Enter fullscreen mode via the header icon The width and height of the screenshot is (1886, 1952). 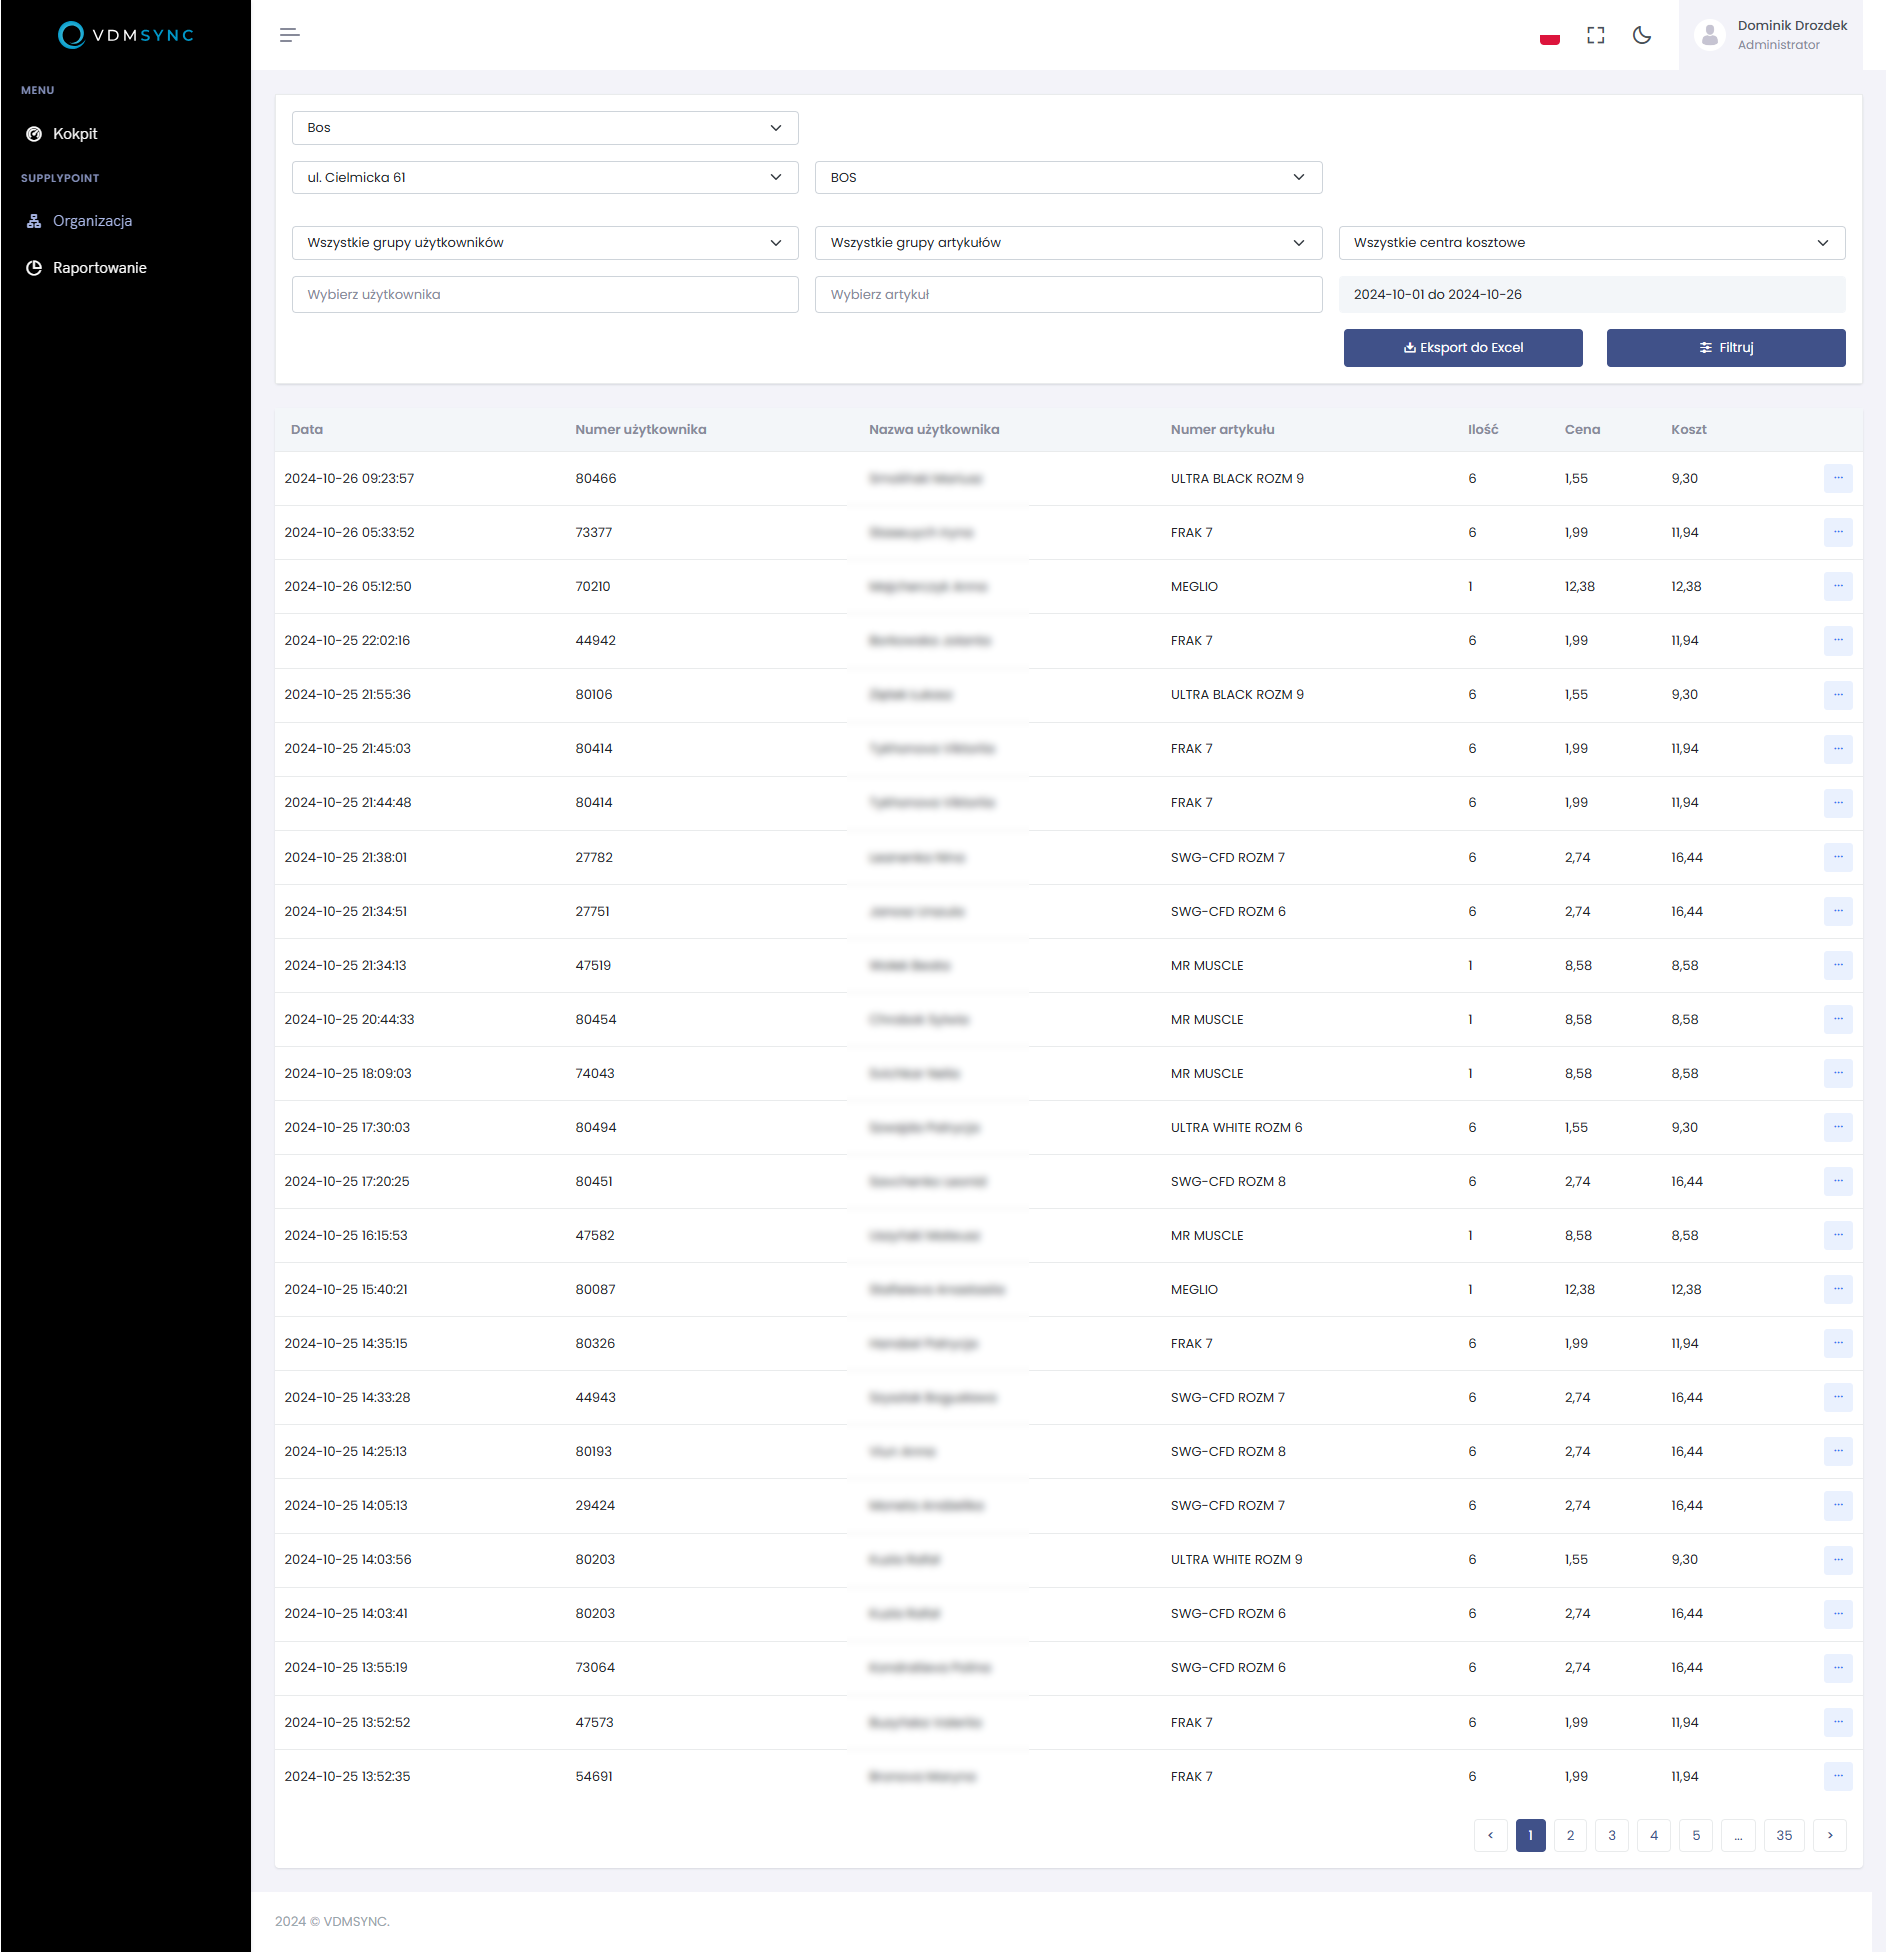tap(1596, 36)
